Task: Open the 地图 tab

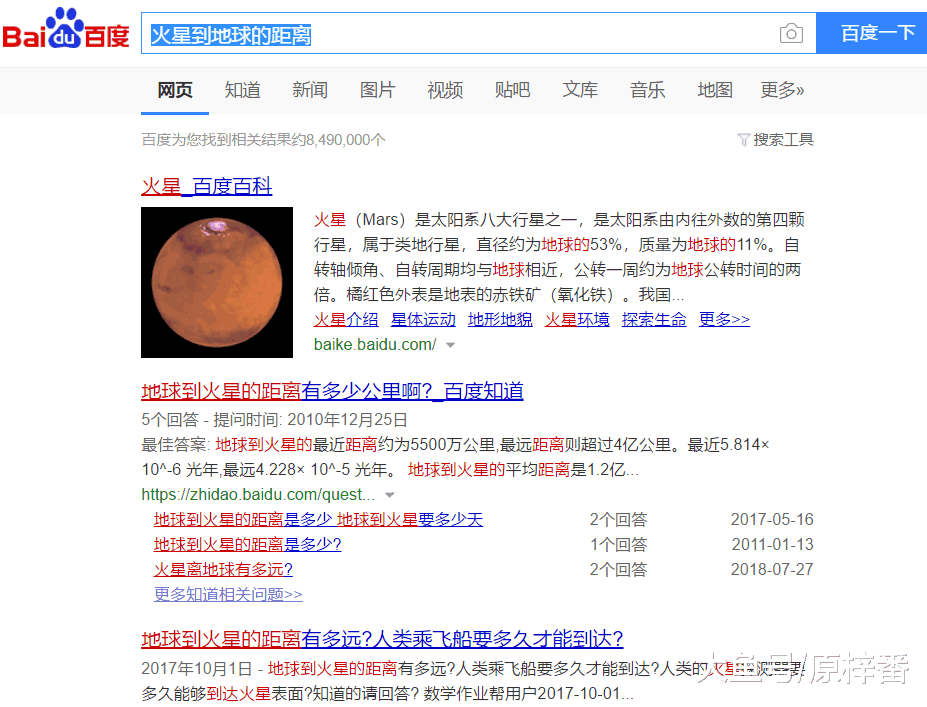Action: click(x=715, y=90)
